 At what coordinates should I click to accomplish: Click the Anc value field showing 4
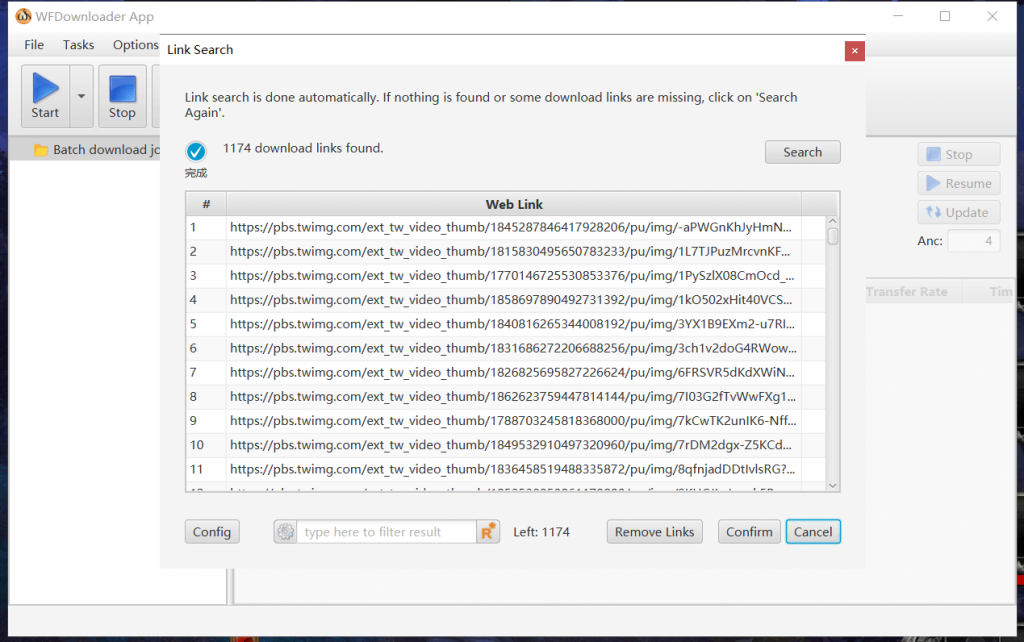click(x=974, y=241)
